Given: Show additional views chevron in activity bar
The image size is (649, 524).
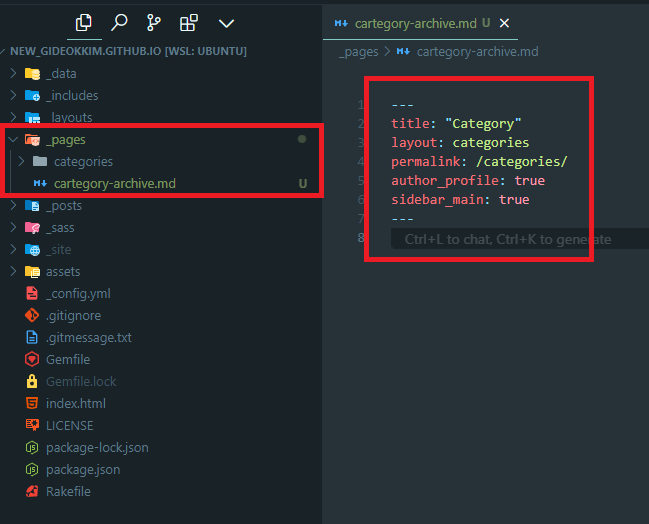Looking at the screenshot, I should [226, 22].
